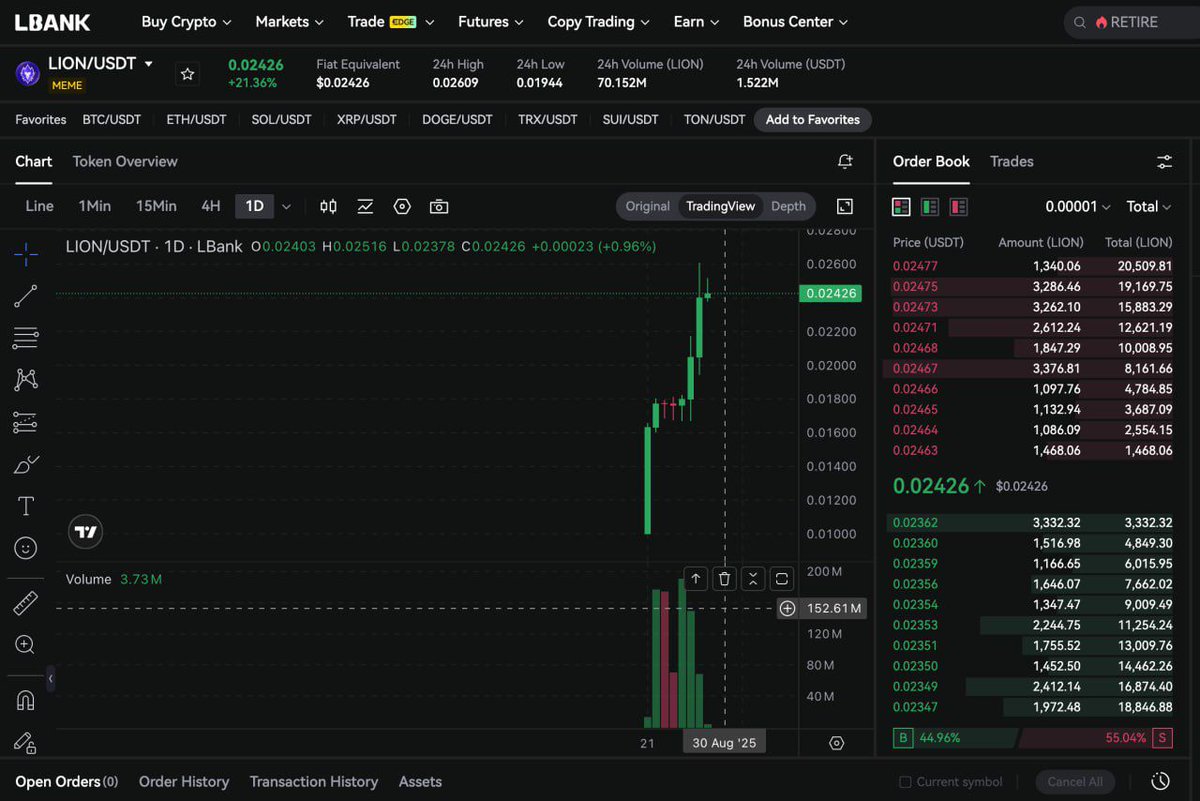1200x801 pixels.
Task: Open the indicators menu
Action: click(365, 206)
